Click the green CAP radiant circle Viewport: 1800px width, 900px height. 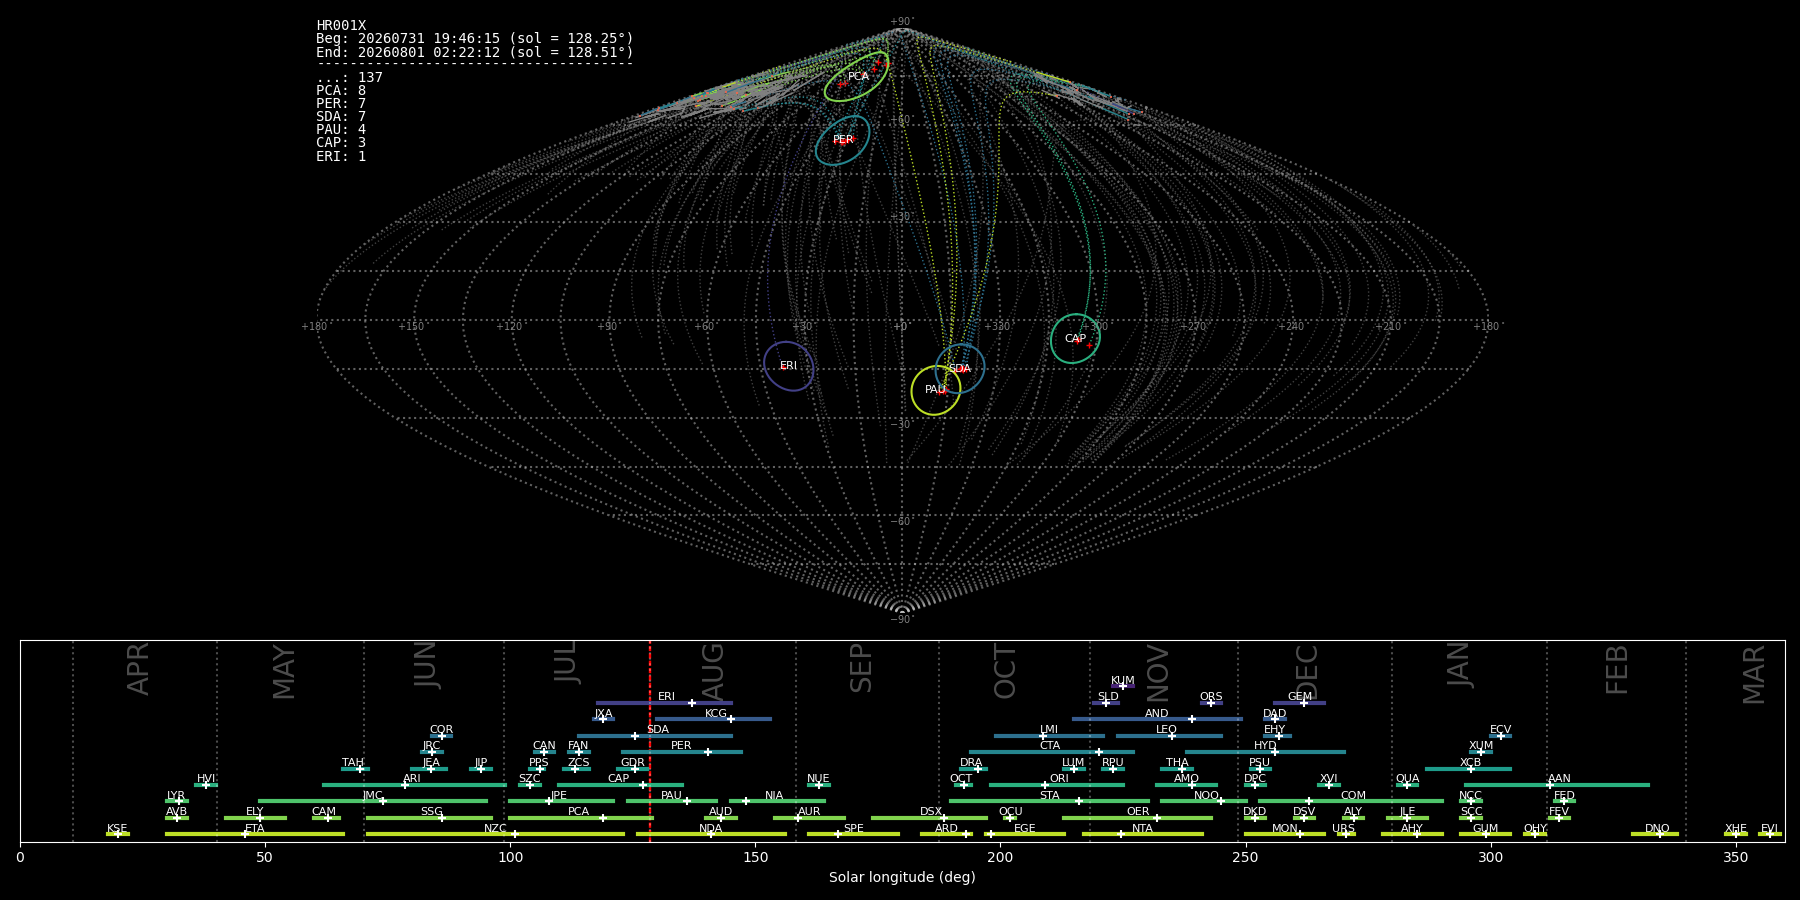click(1075, 339)
